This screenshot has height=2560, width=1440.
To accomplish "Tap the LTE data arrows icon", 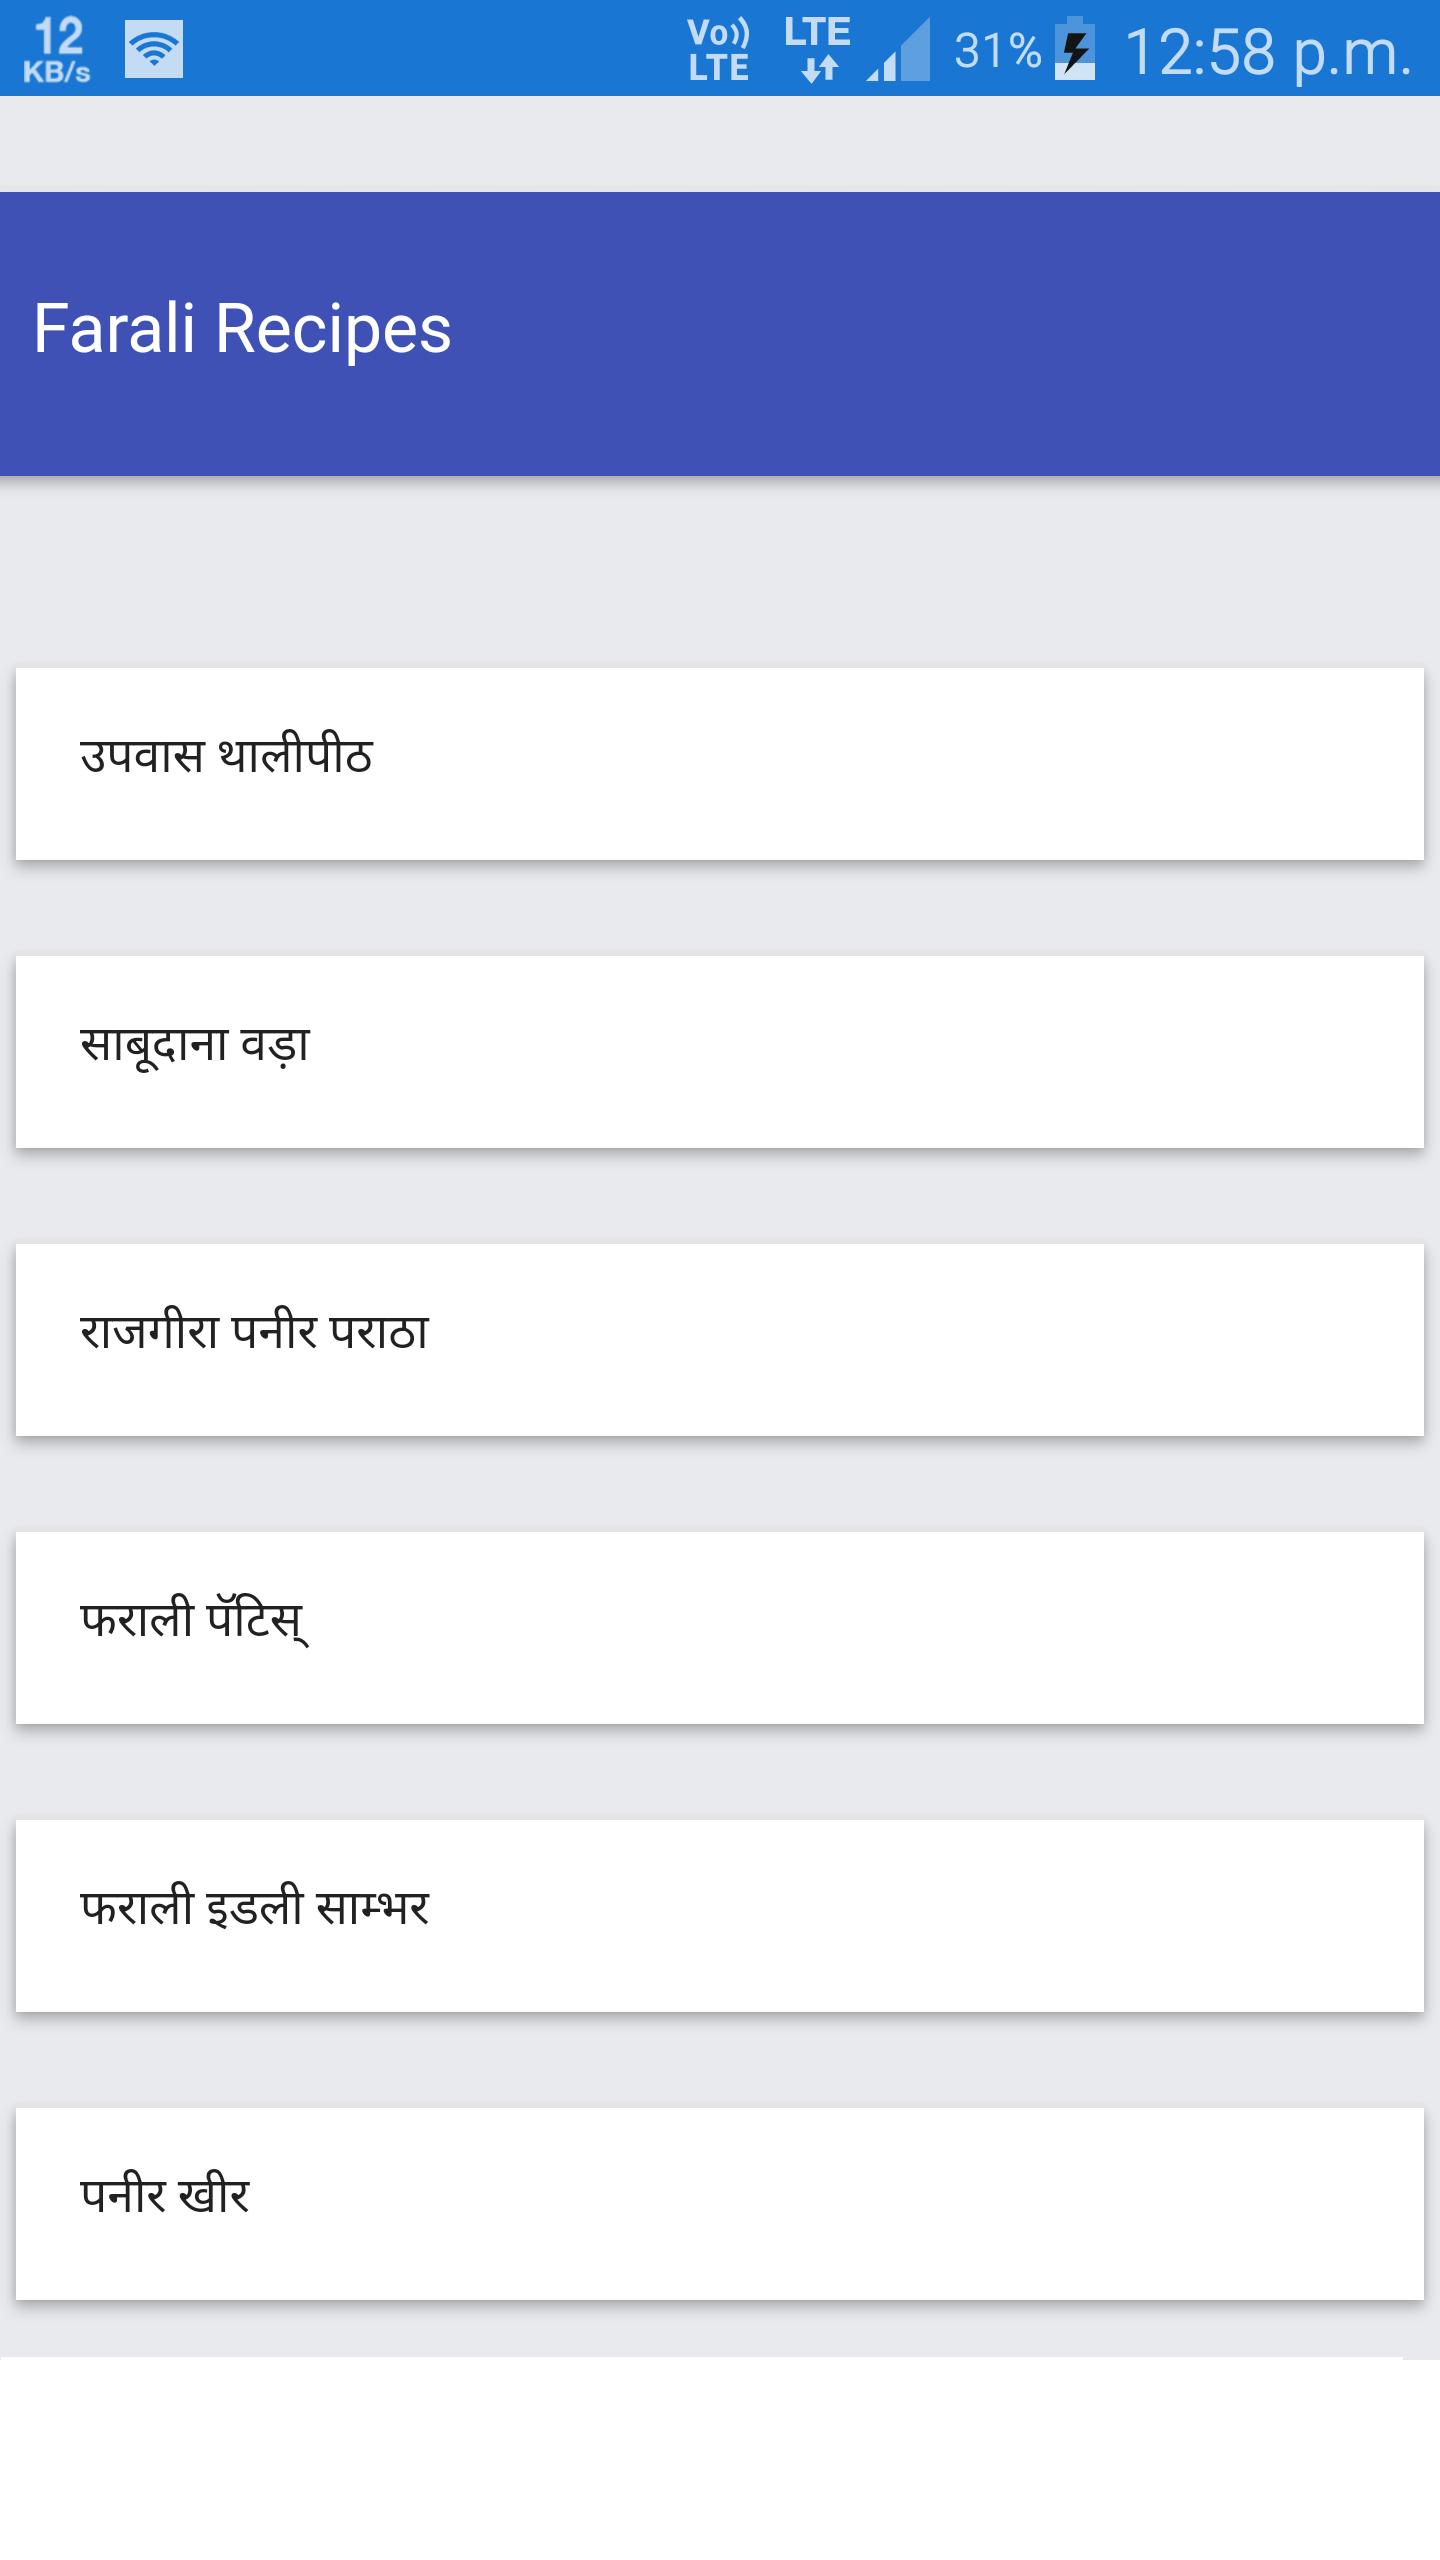I will click(818, 50).
